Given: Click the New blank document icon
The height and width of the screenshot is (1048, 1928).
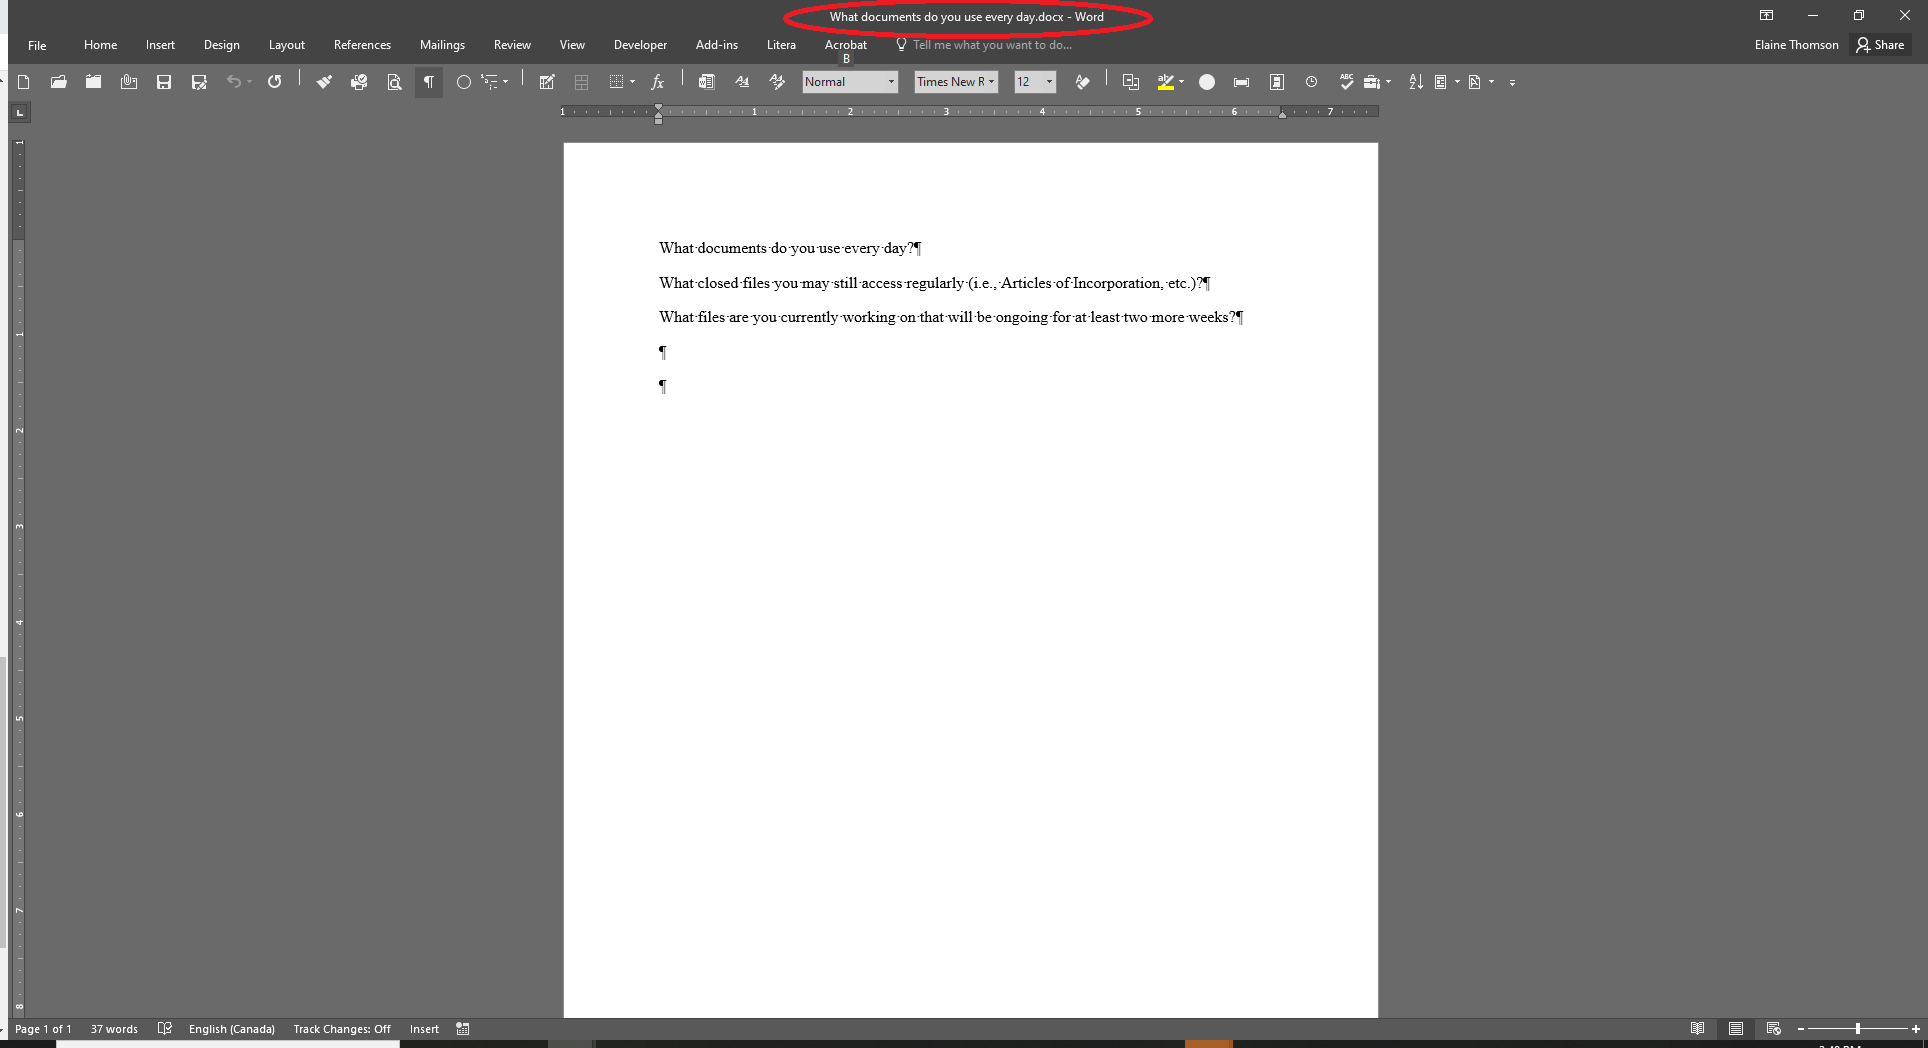Looking at the screenshot, I should (24, 82).
